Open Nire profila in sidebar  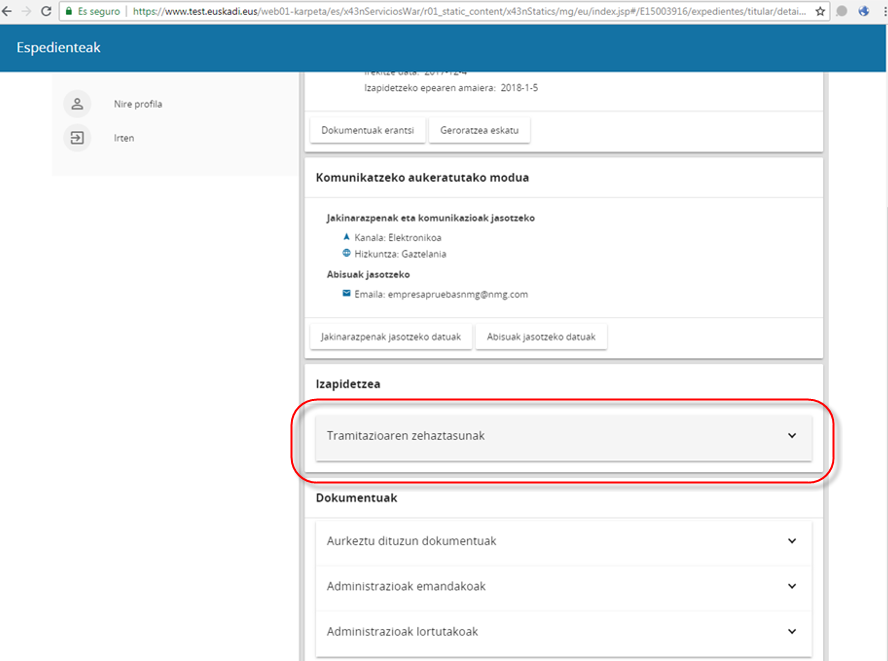coord(138,104)
